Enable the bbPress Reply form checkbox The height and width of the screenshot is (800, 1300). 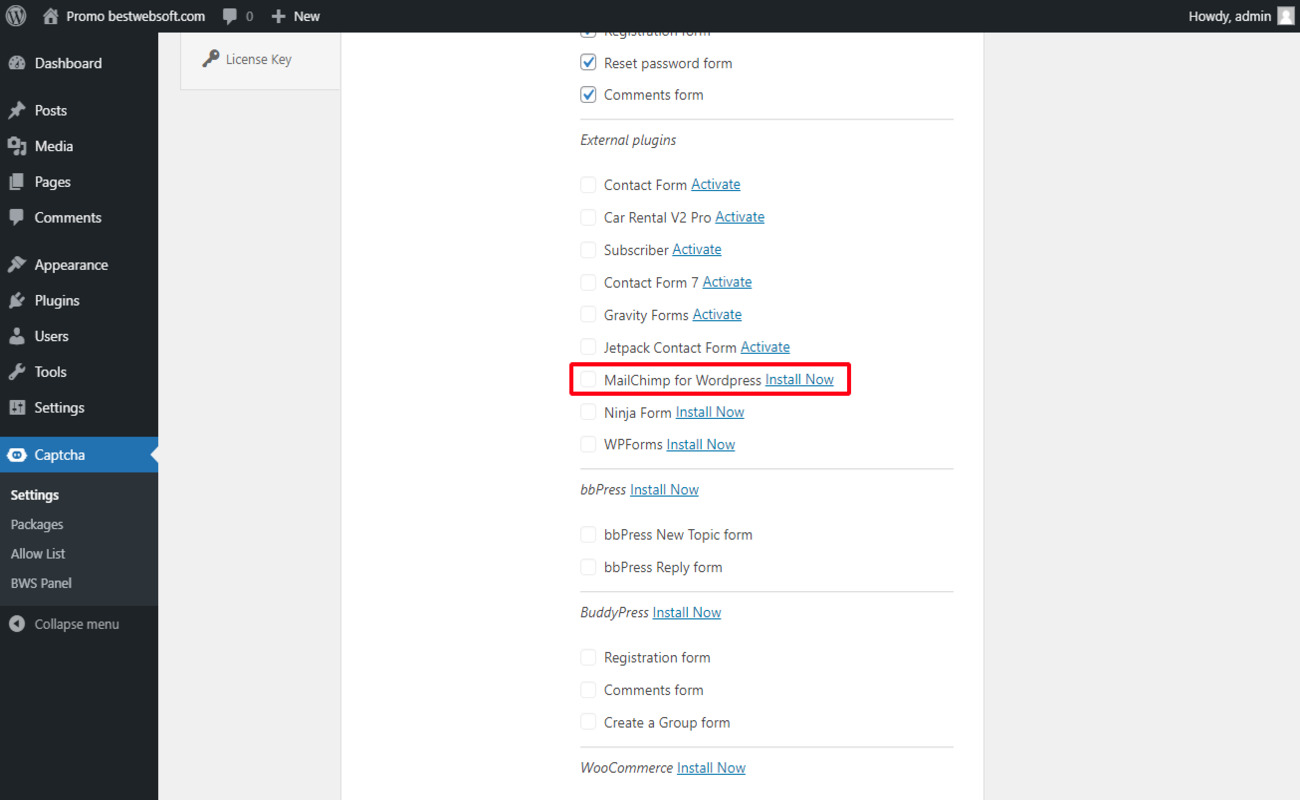(x=588, y=567)
